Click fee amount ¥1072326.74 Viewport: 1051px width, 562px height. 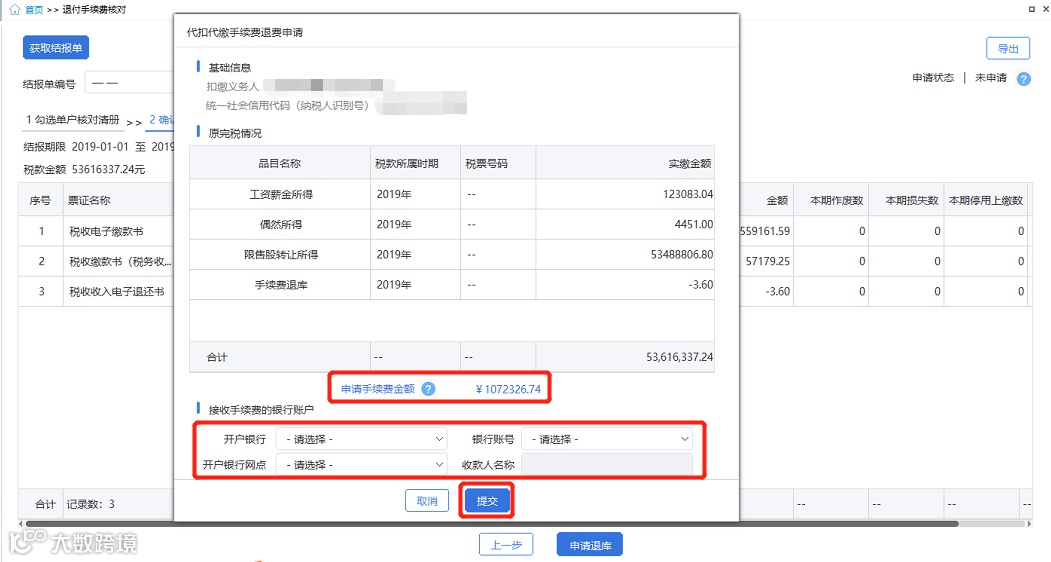(x=508, y=389)
